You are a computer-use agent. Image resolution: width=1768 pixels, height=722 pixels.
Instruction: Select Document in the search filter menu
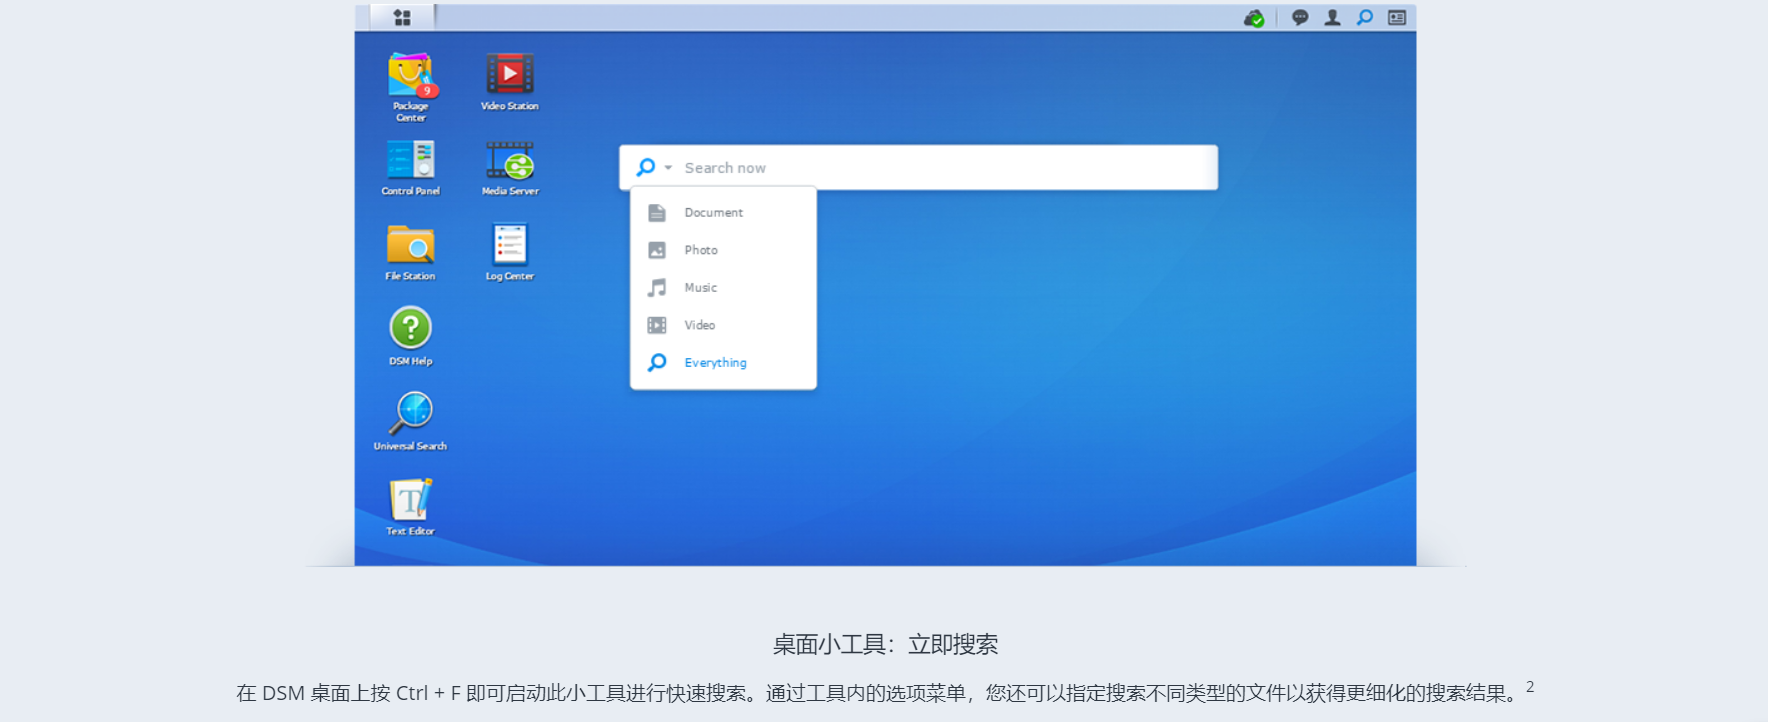pyautogui.click(x=714, y=213)
